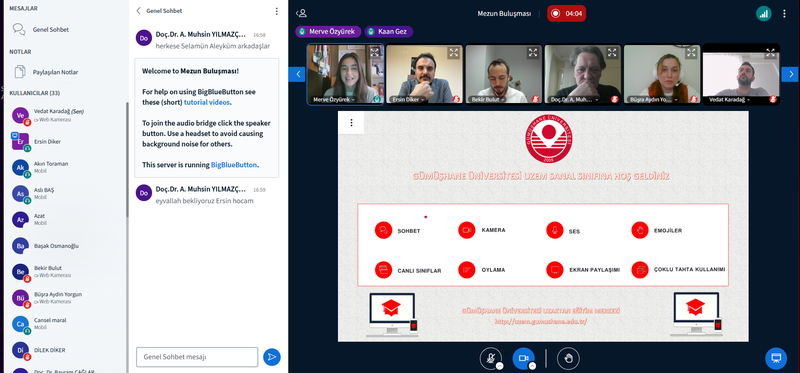Toggle microphone mute button

pos(491,359)
